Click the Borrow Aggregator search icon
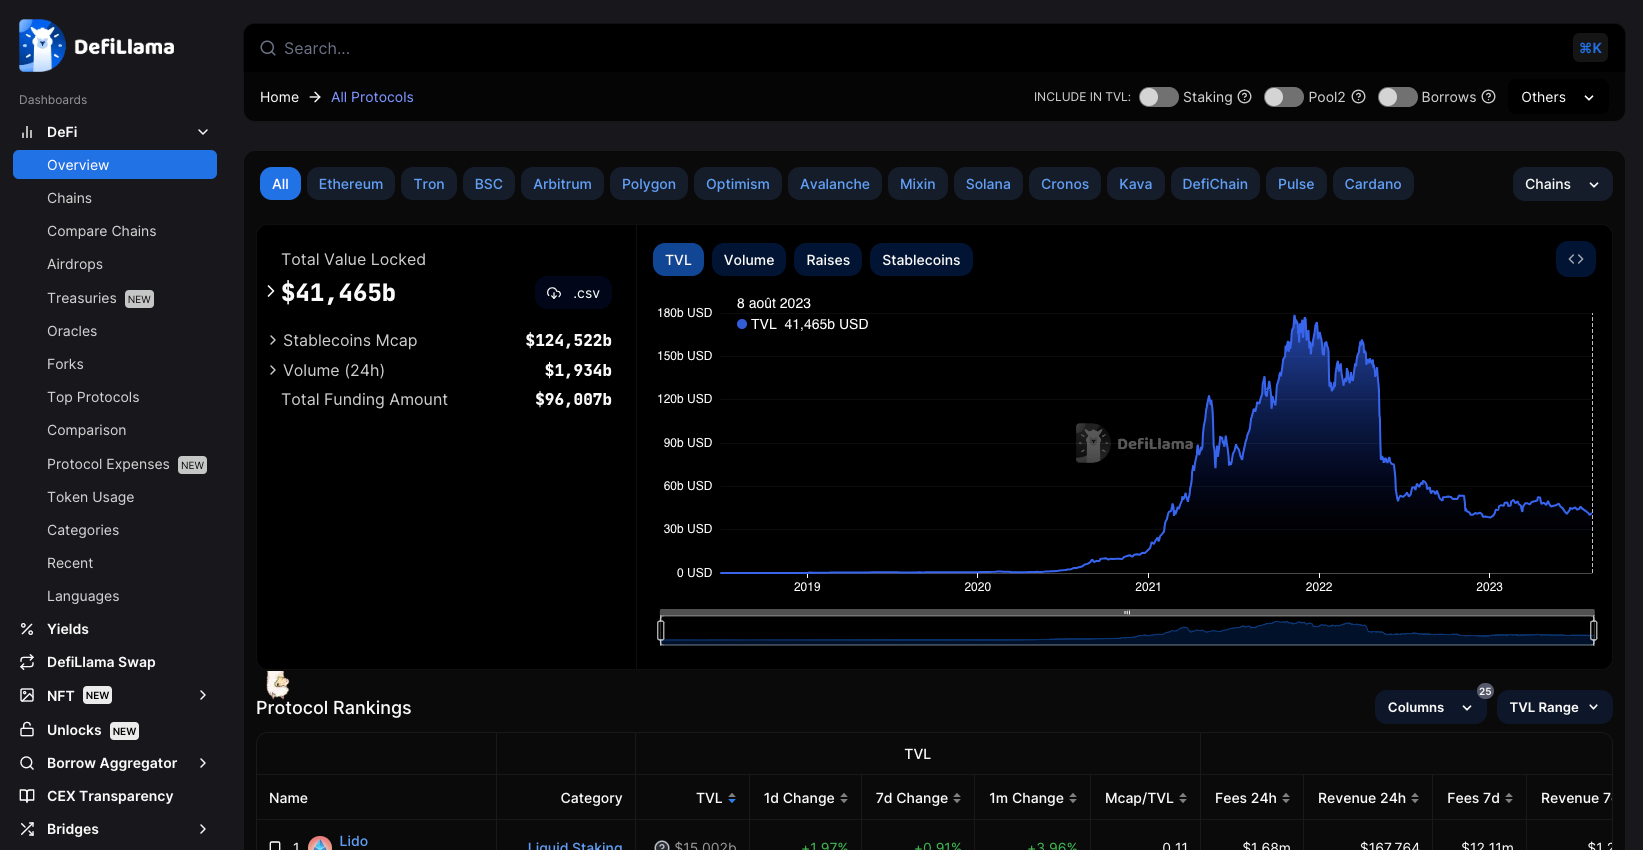 (27, 763)
